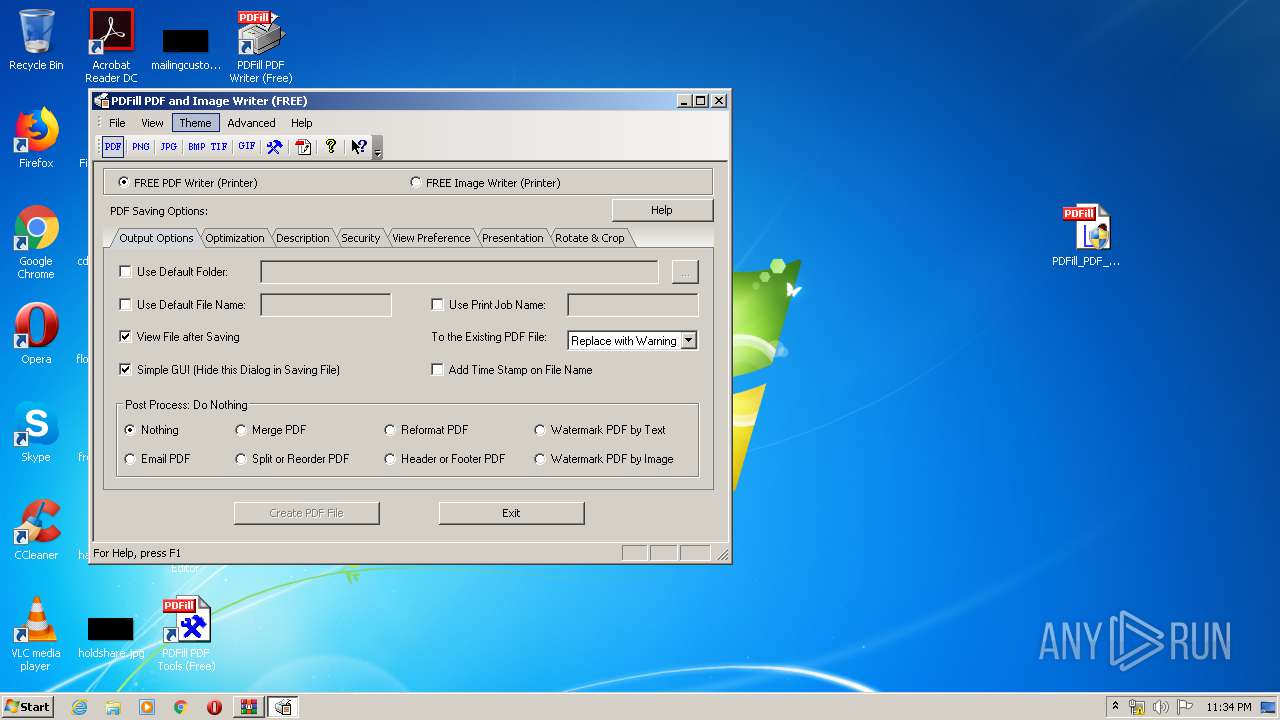Switch to the Rotate & Crop tab

(589, 238)
